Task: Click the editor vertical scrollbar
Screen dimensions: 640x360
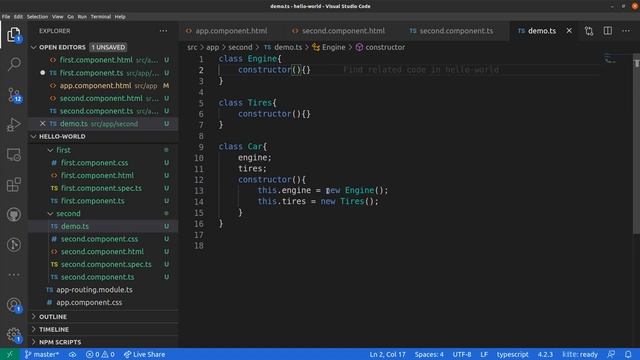Action: click(636, 144)
